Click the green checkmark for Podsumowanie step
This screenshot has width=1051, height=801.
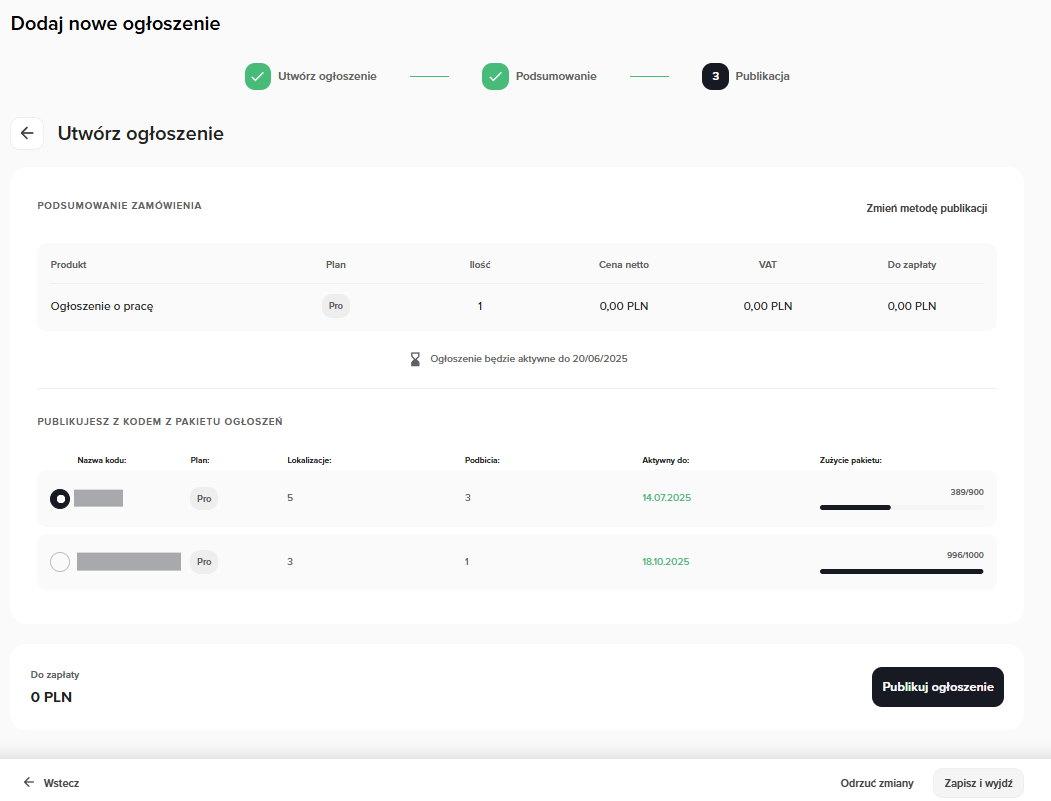tap(495, 76)
